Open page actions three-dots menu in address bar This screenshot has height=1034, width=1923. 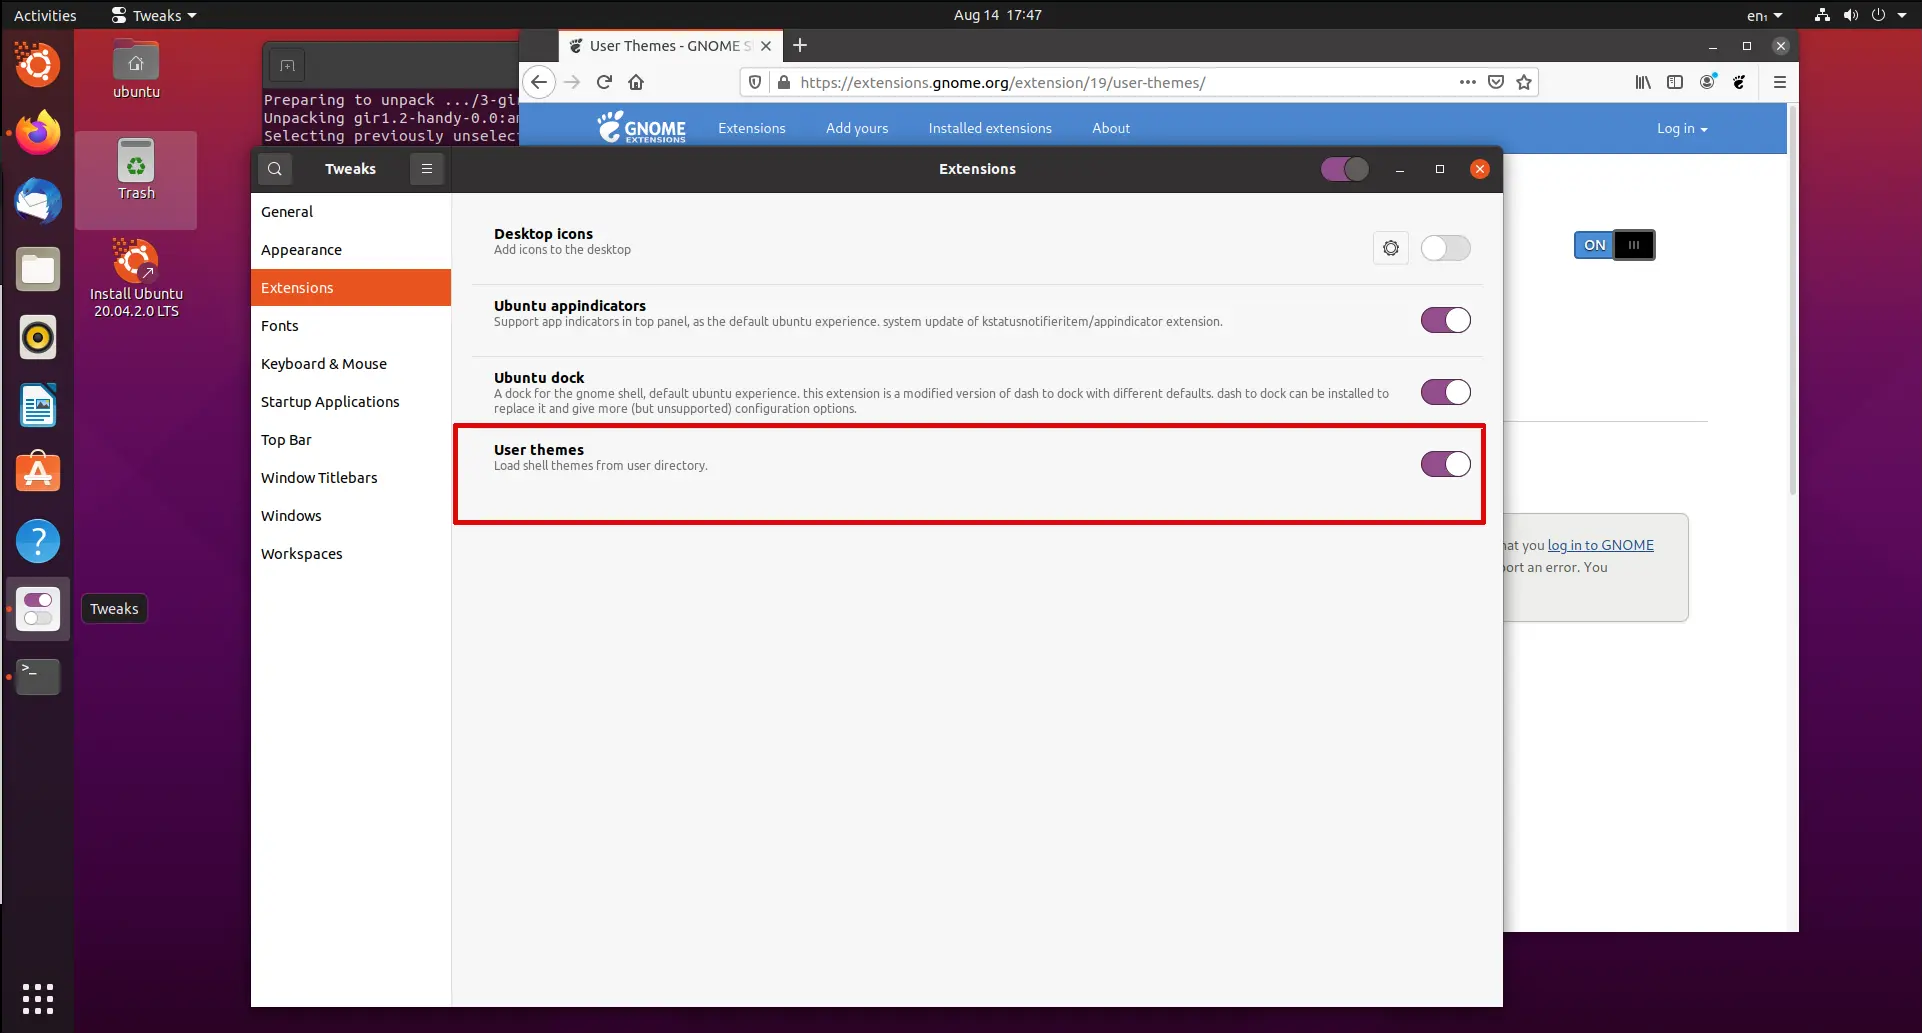point(1467,82)
